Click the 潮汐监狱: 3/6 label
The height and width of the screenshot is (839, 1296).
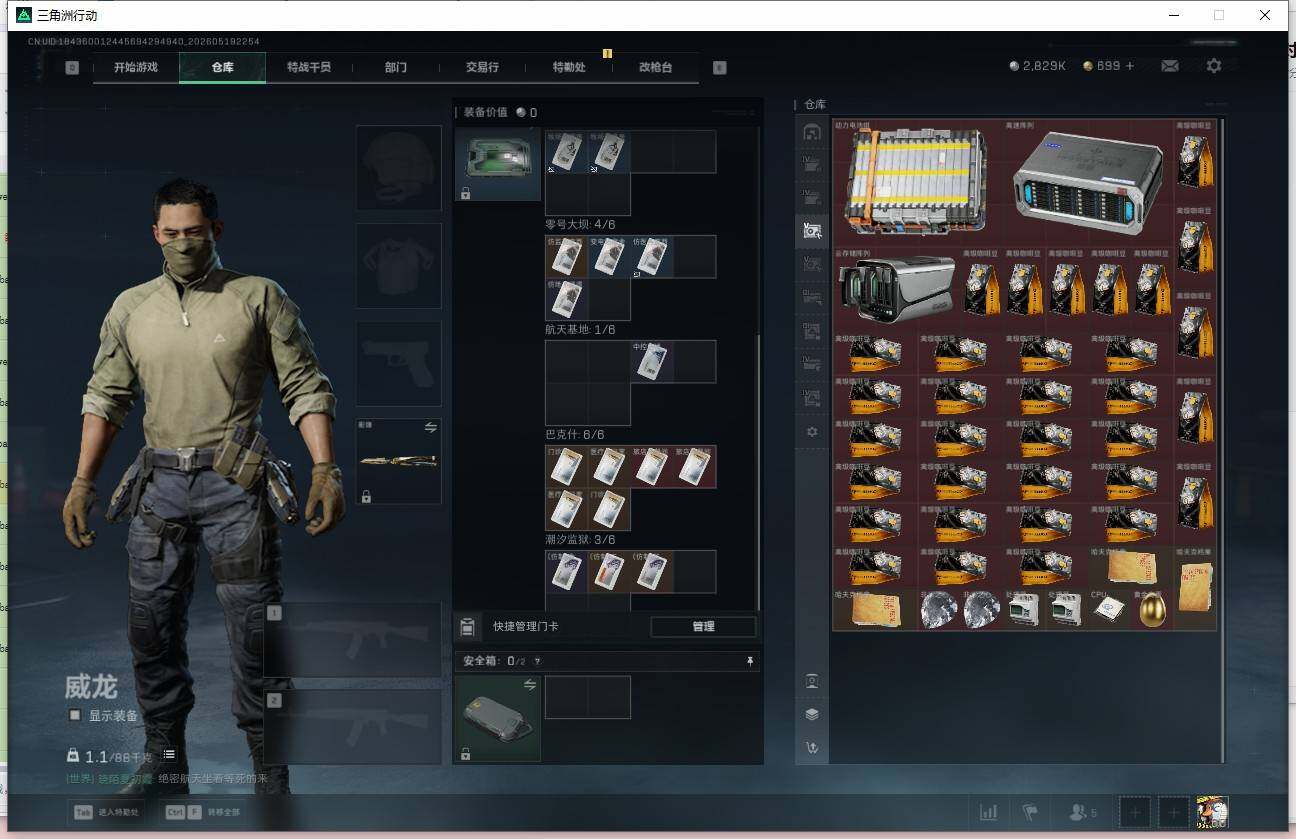click(x=580, y=540)
